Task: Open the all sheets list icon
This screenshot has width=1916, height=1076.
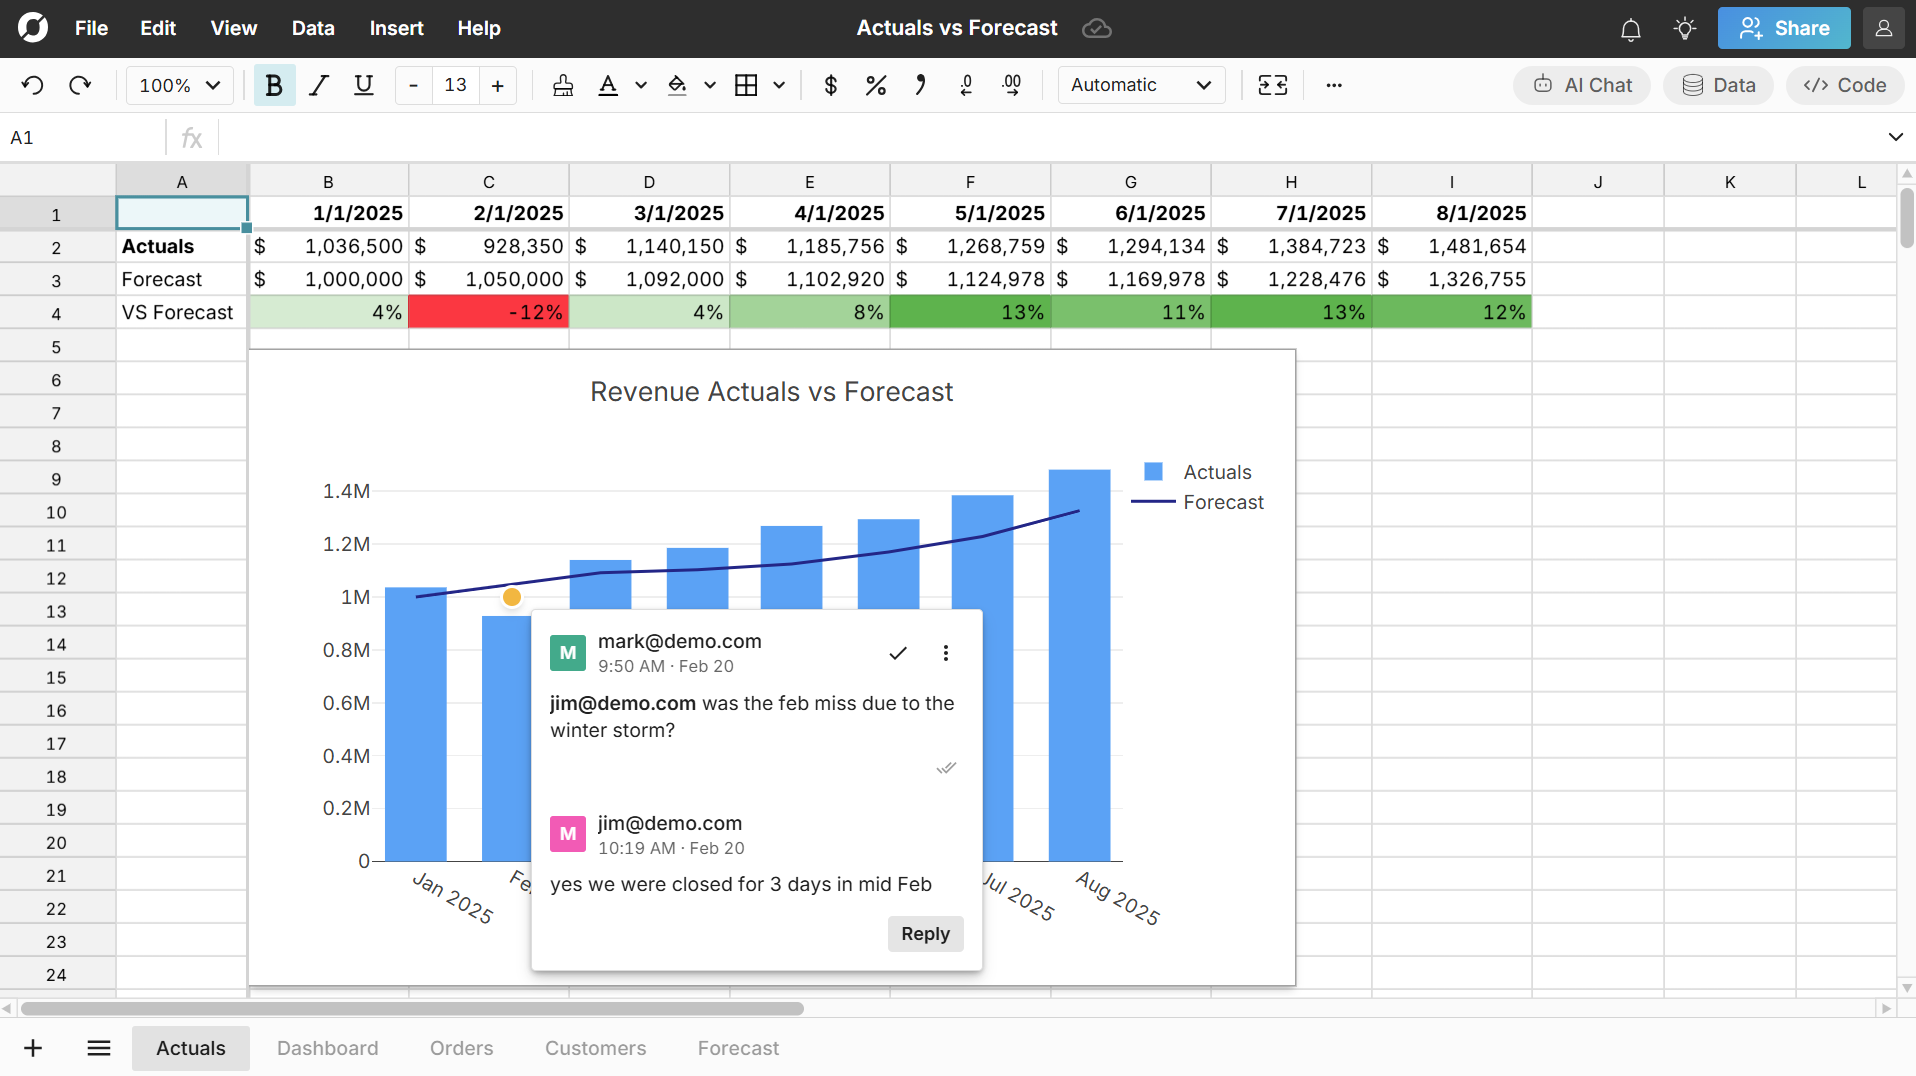Action: pyautogui.click(x=98, y=1048)
